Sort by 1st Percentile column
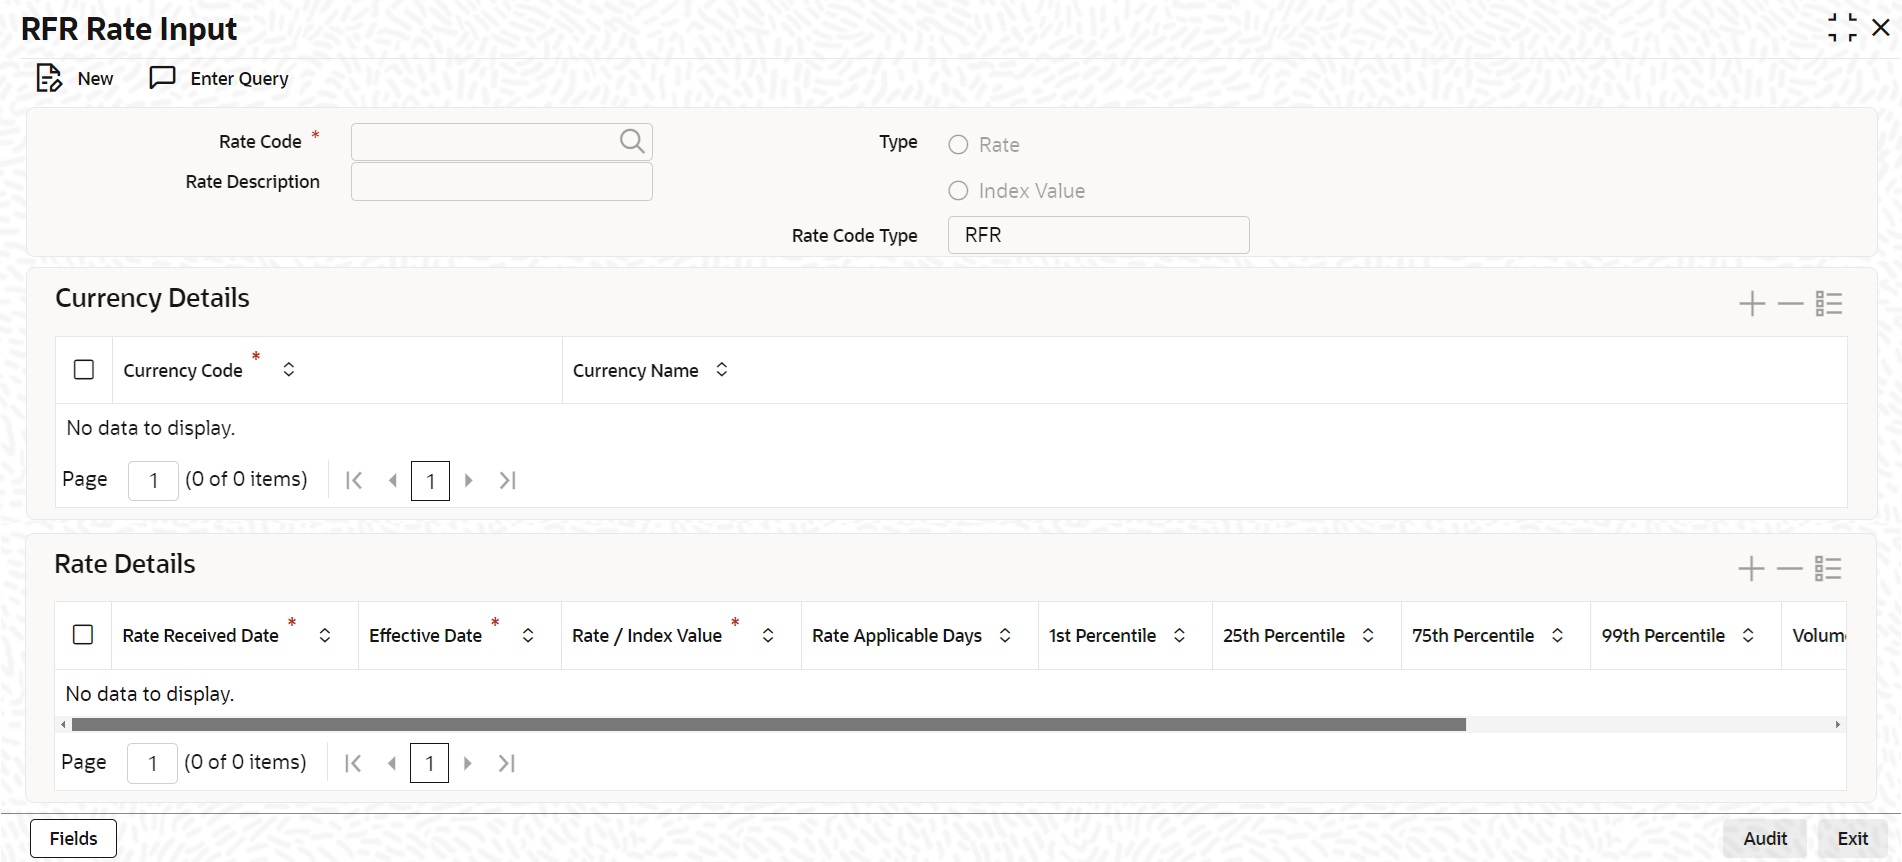This screenshot has width=1902, height=862. (1179, 635)
